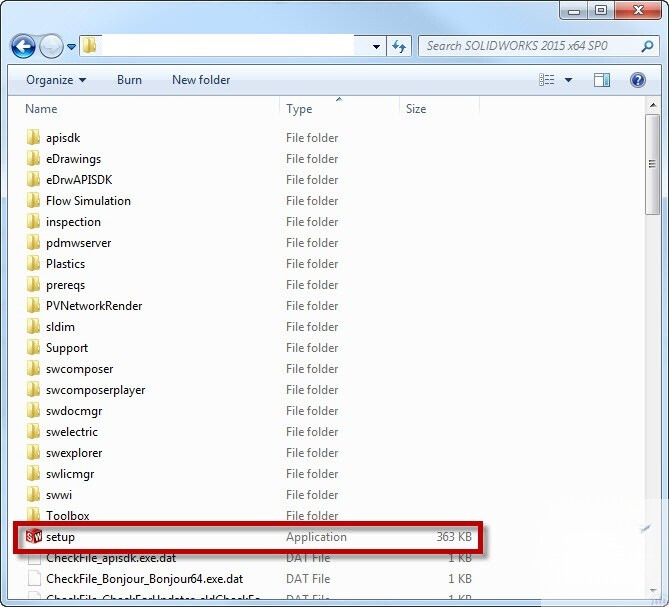Select the swelectric folder name

[x=72, y=432]
